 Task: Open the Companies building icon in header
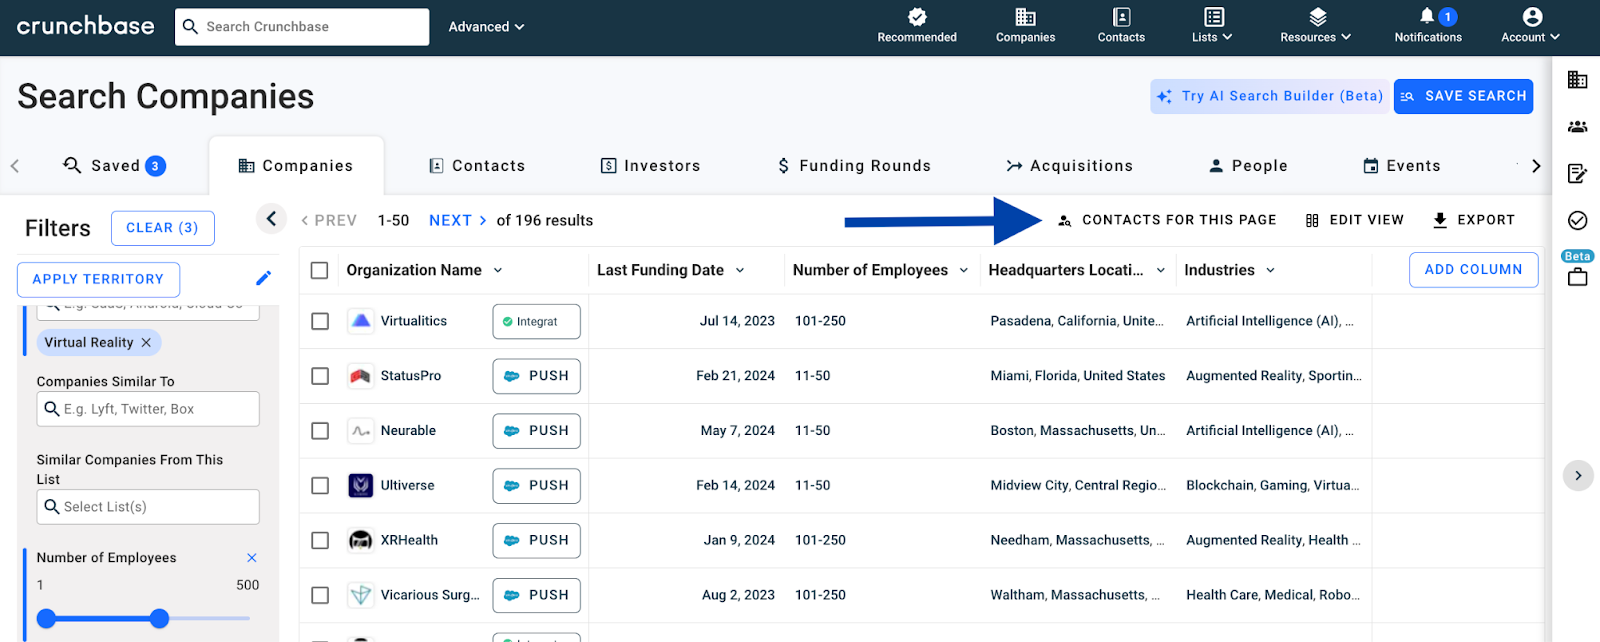click(x=1025, y=17)
